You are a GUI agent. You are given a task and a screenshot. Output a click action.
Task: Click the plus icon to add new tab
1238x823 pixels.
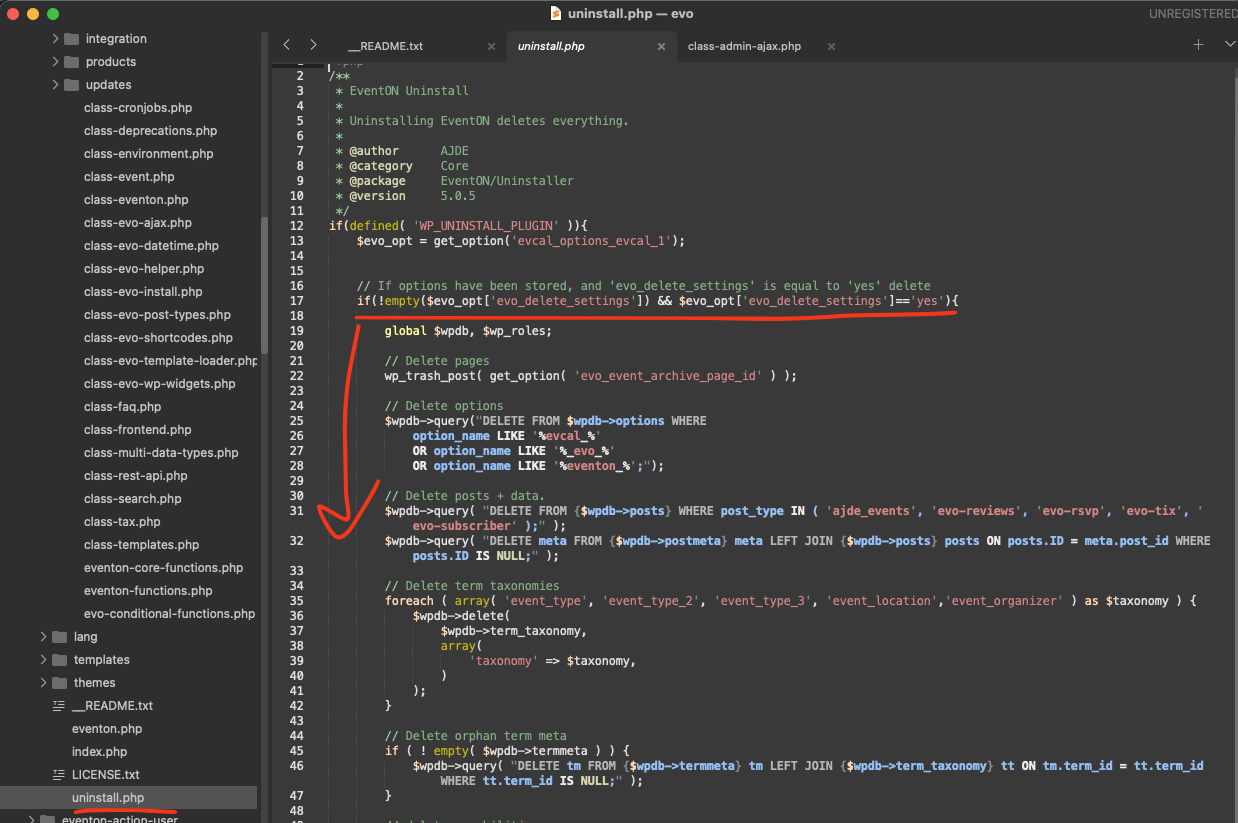click(1198, 45)
